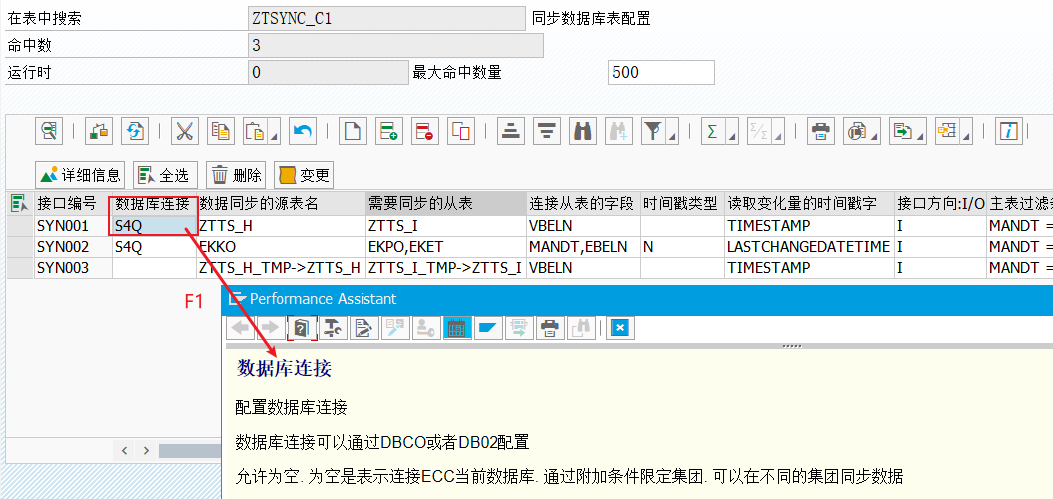Click the 接口编号 column header
The width and height of the screenshot is (1053, 499).
click(x=73, y=203)
